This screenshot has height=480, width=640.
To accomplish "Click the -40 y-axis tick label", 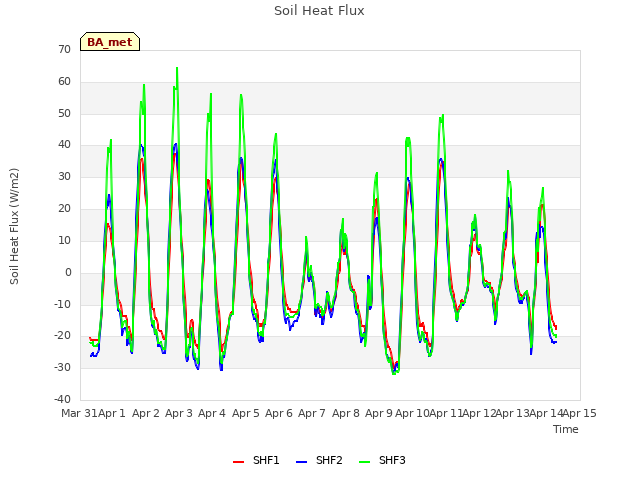I will point(62,399).
